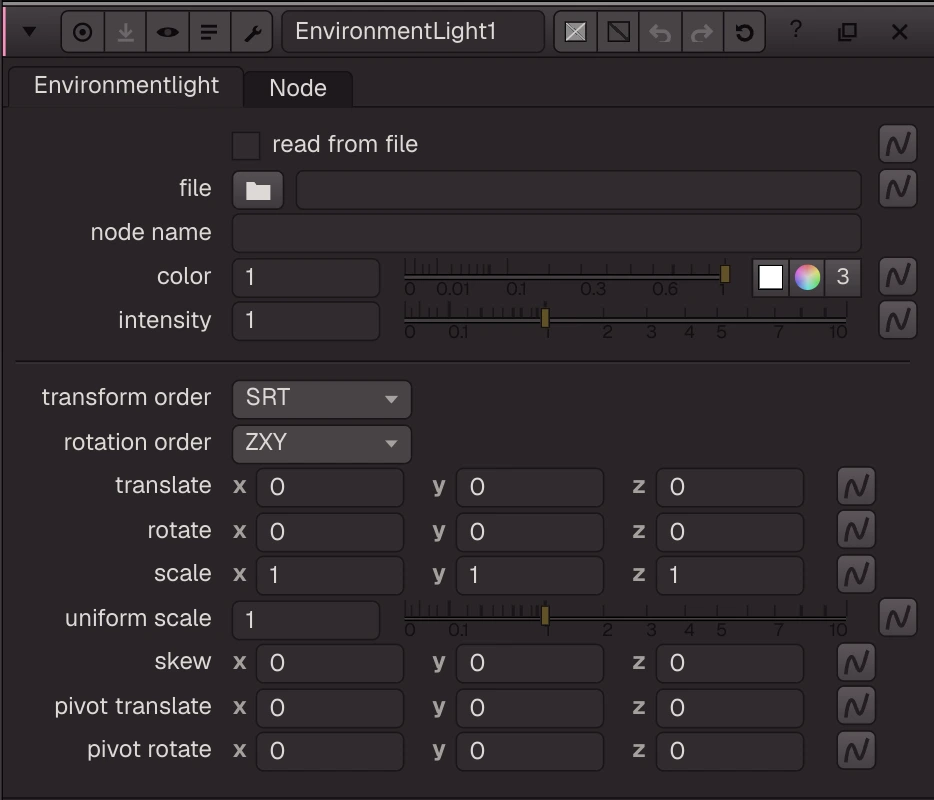Open the file browser folder button
Viewport: 934px width, 800px height.
click(x=258, y=190)
